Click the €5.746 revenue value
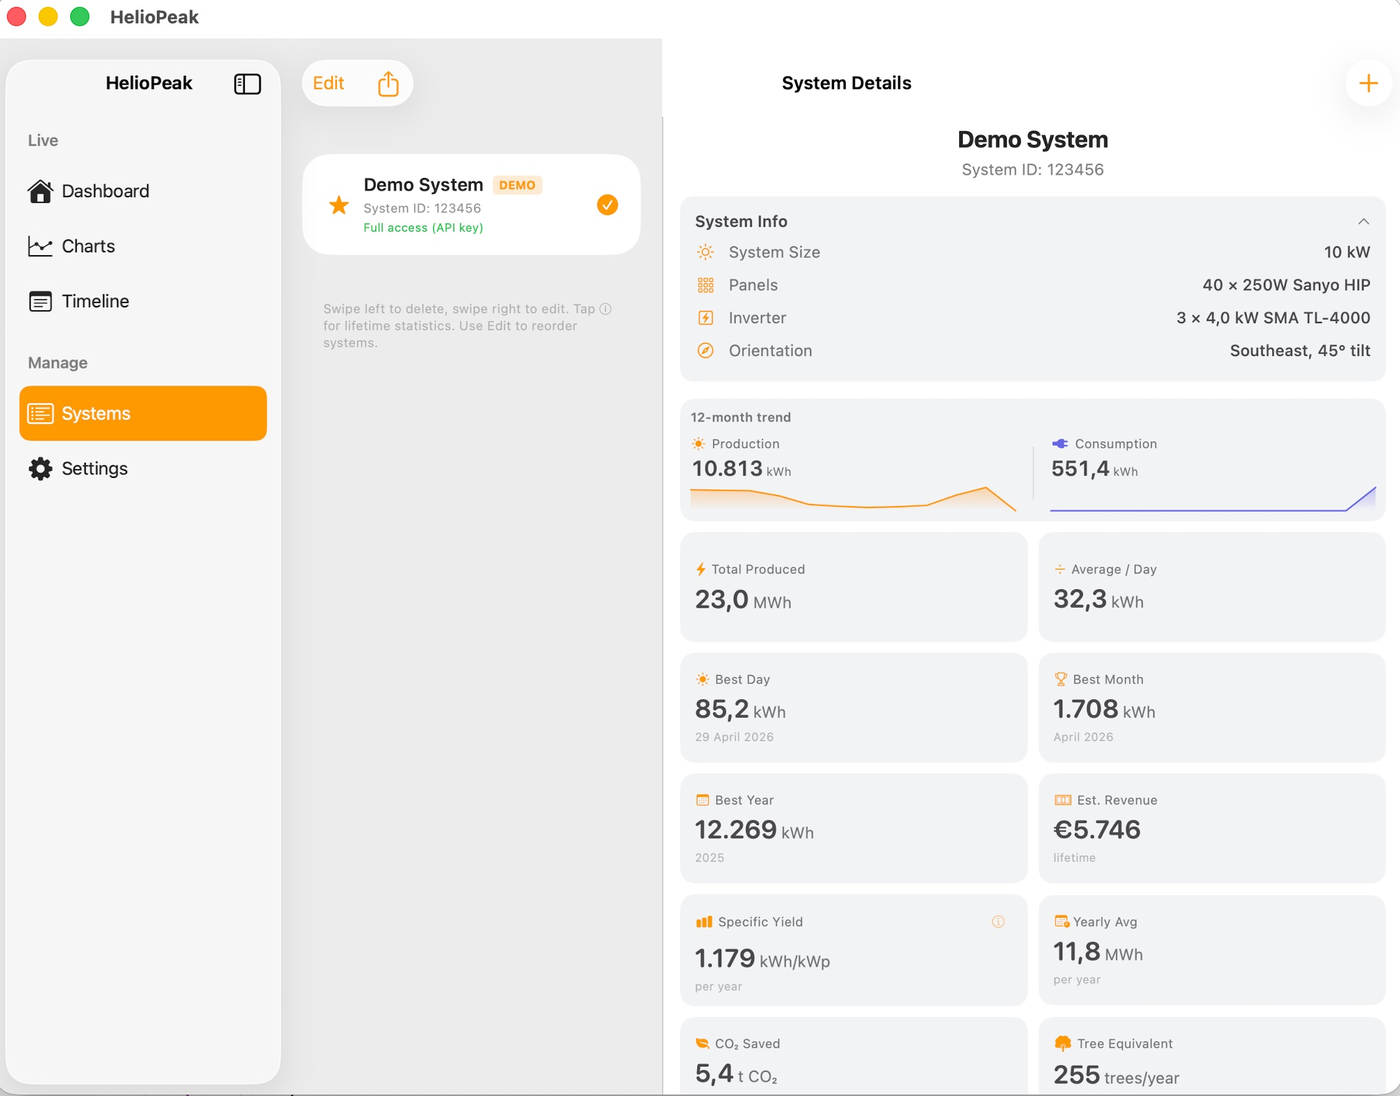 point(1097,830)
